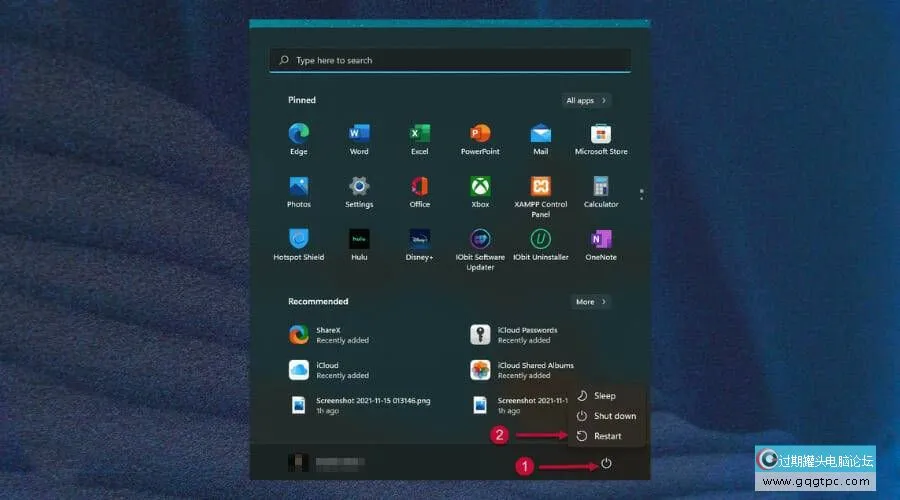Click the Type here to search box
Viewport: 900px width, 500px height.
pos(450,60)
